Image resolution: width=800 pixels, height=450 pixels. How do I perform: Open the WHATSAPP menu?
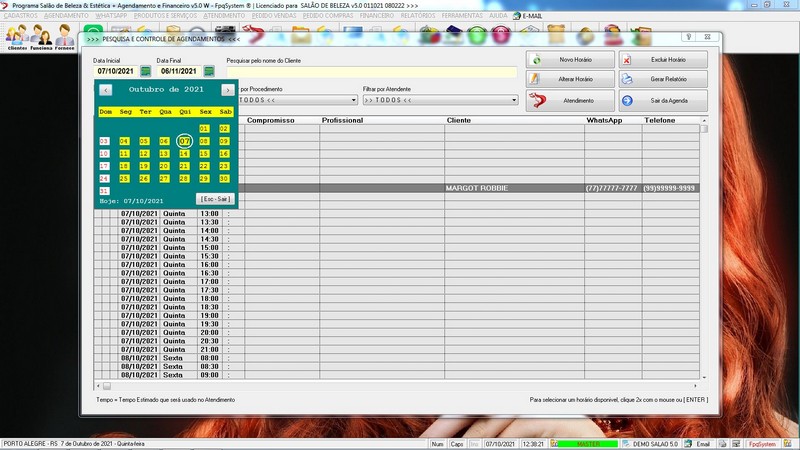point(111,16)
